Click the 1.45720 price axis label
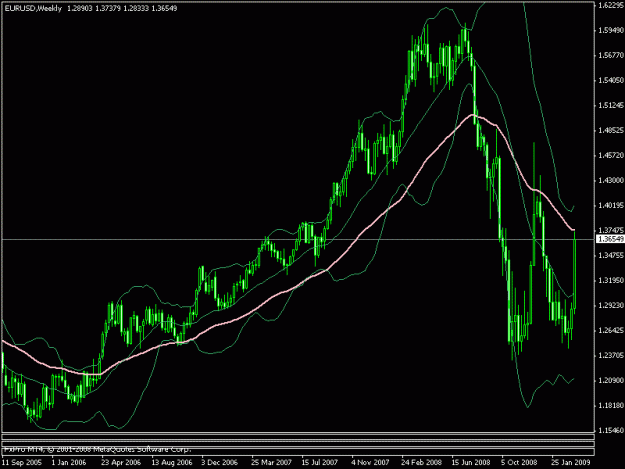This screenshot has height=469, width=625. point(611,155)
